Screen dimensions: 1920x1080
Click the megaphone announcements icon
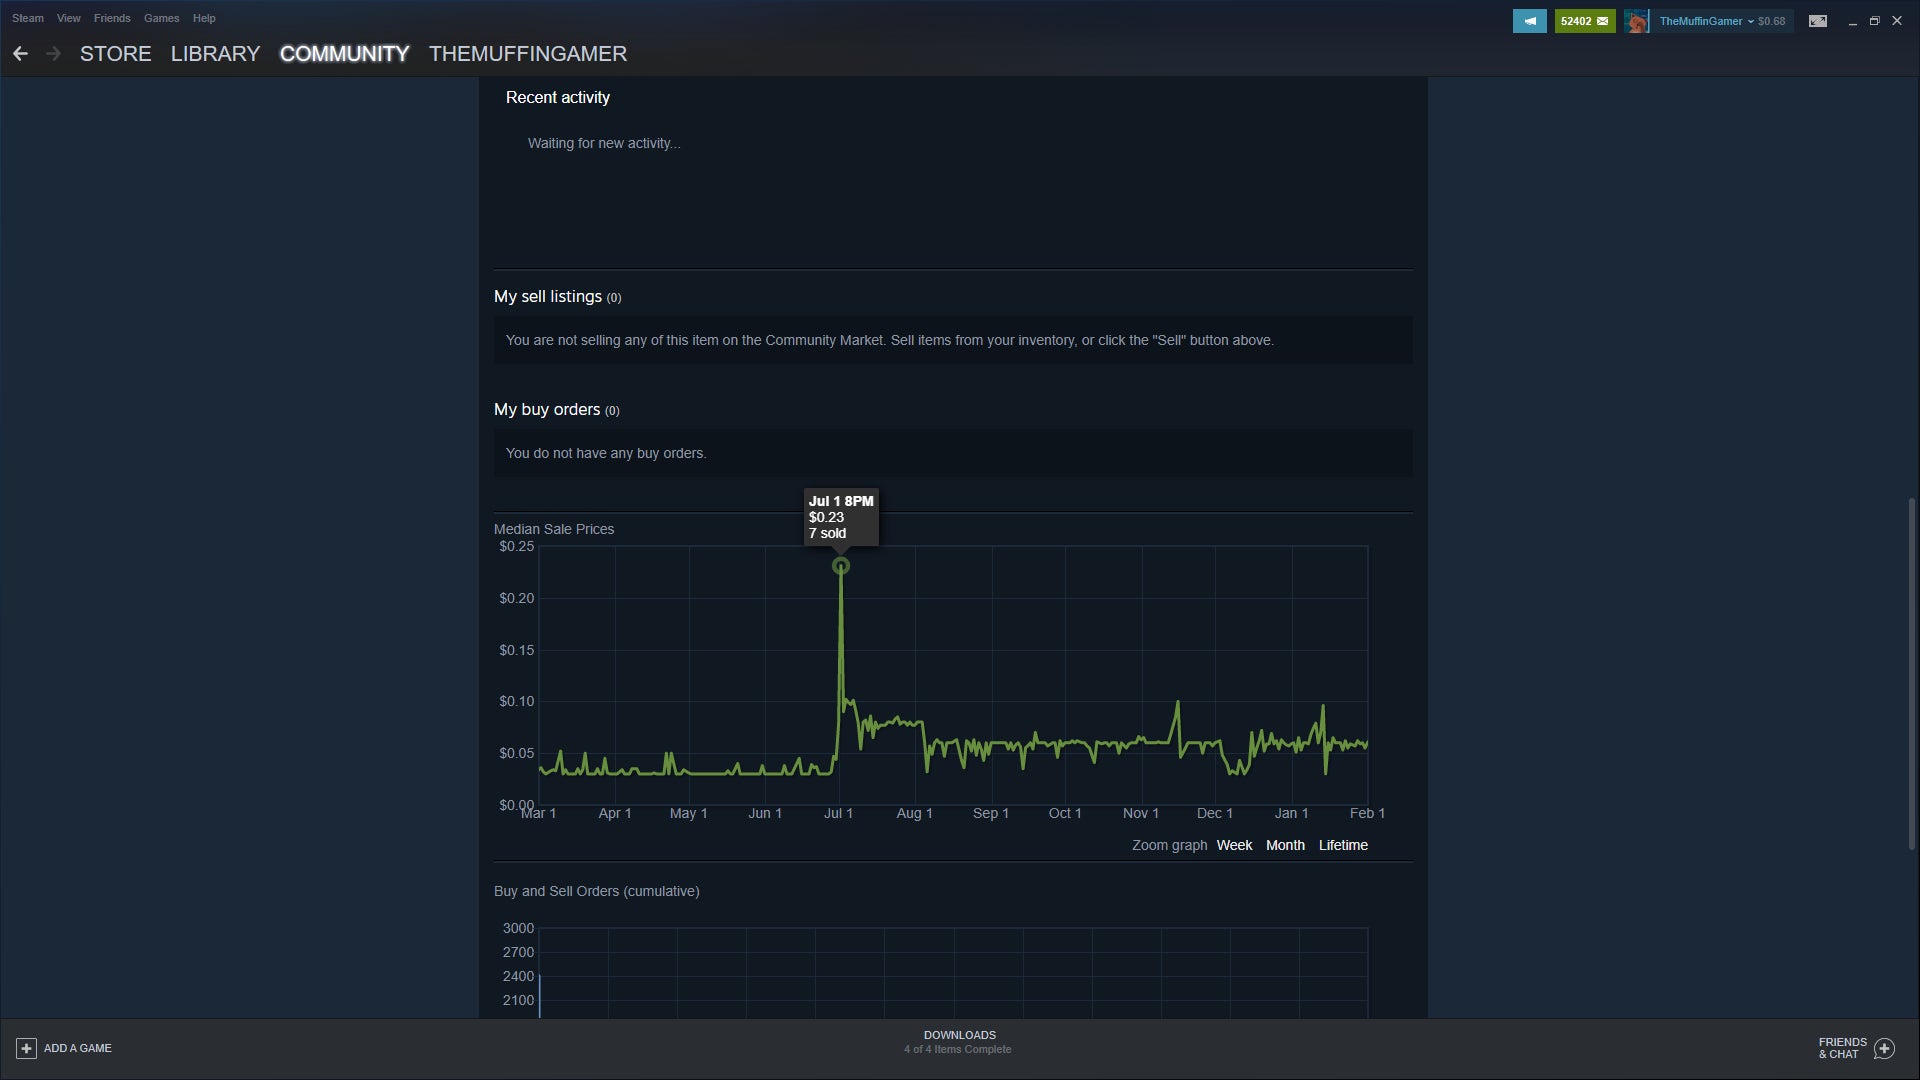(1529, 21)
